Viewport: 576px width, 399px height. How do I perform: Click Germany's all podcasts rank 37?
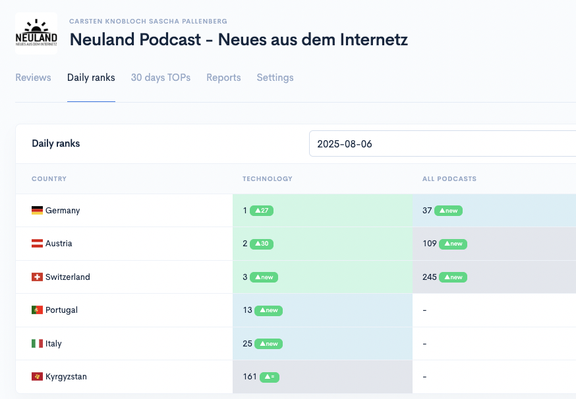[427, 211]
